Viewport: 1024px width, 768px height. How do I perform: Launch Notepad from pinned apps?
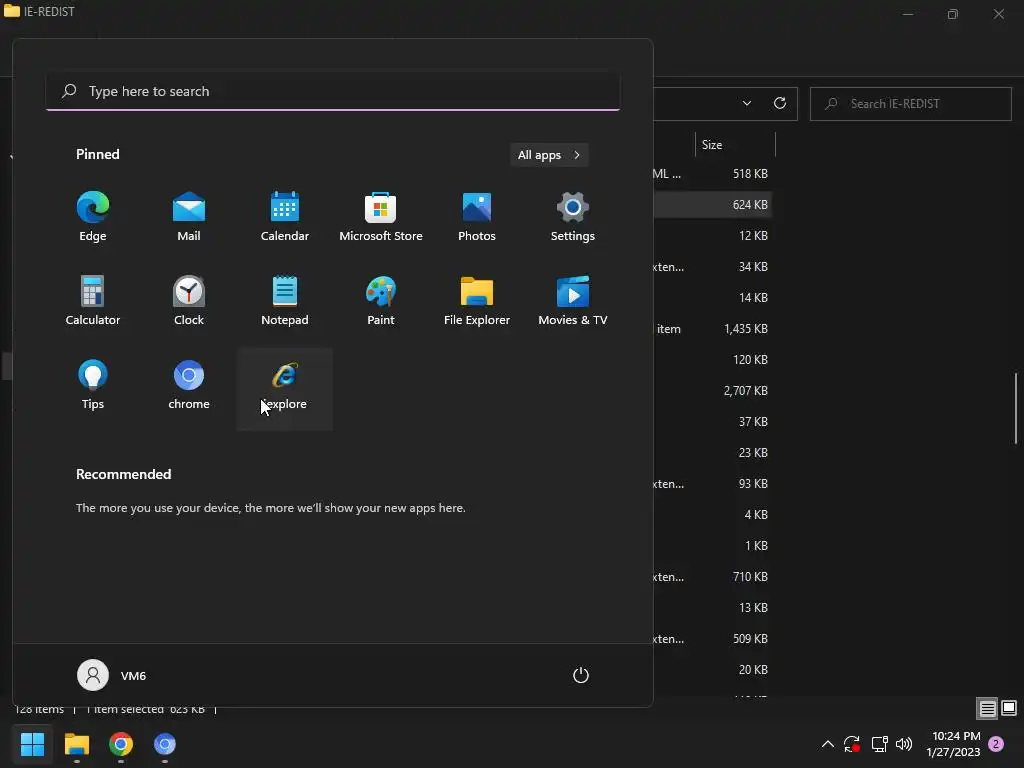(285, 301)
